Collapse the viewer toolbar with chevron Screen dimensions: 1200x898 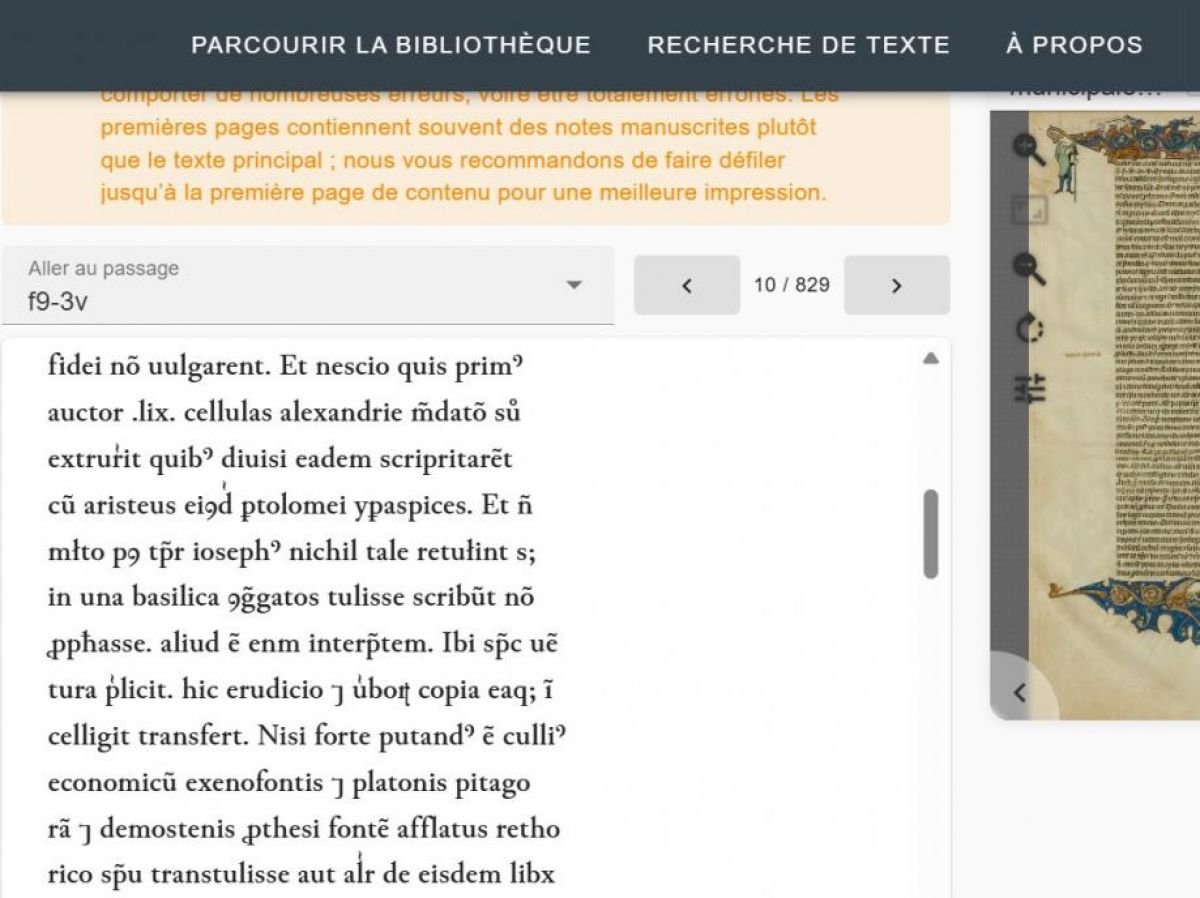coord(1019,692)
